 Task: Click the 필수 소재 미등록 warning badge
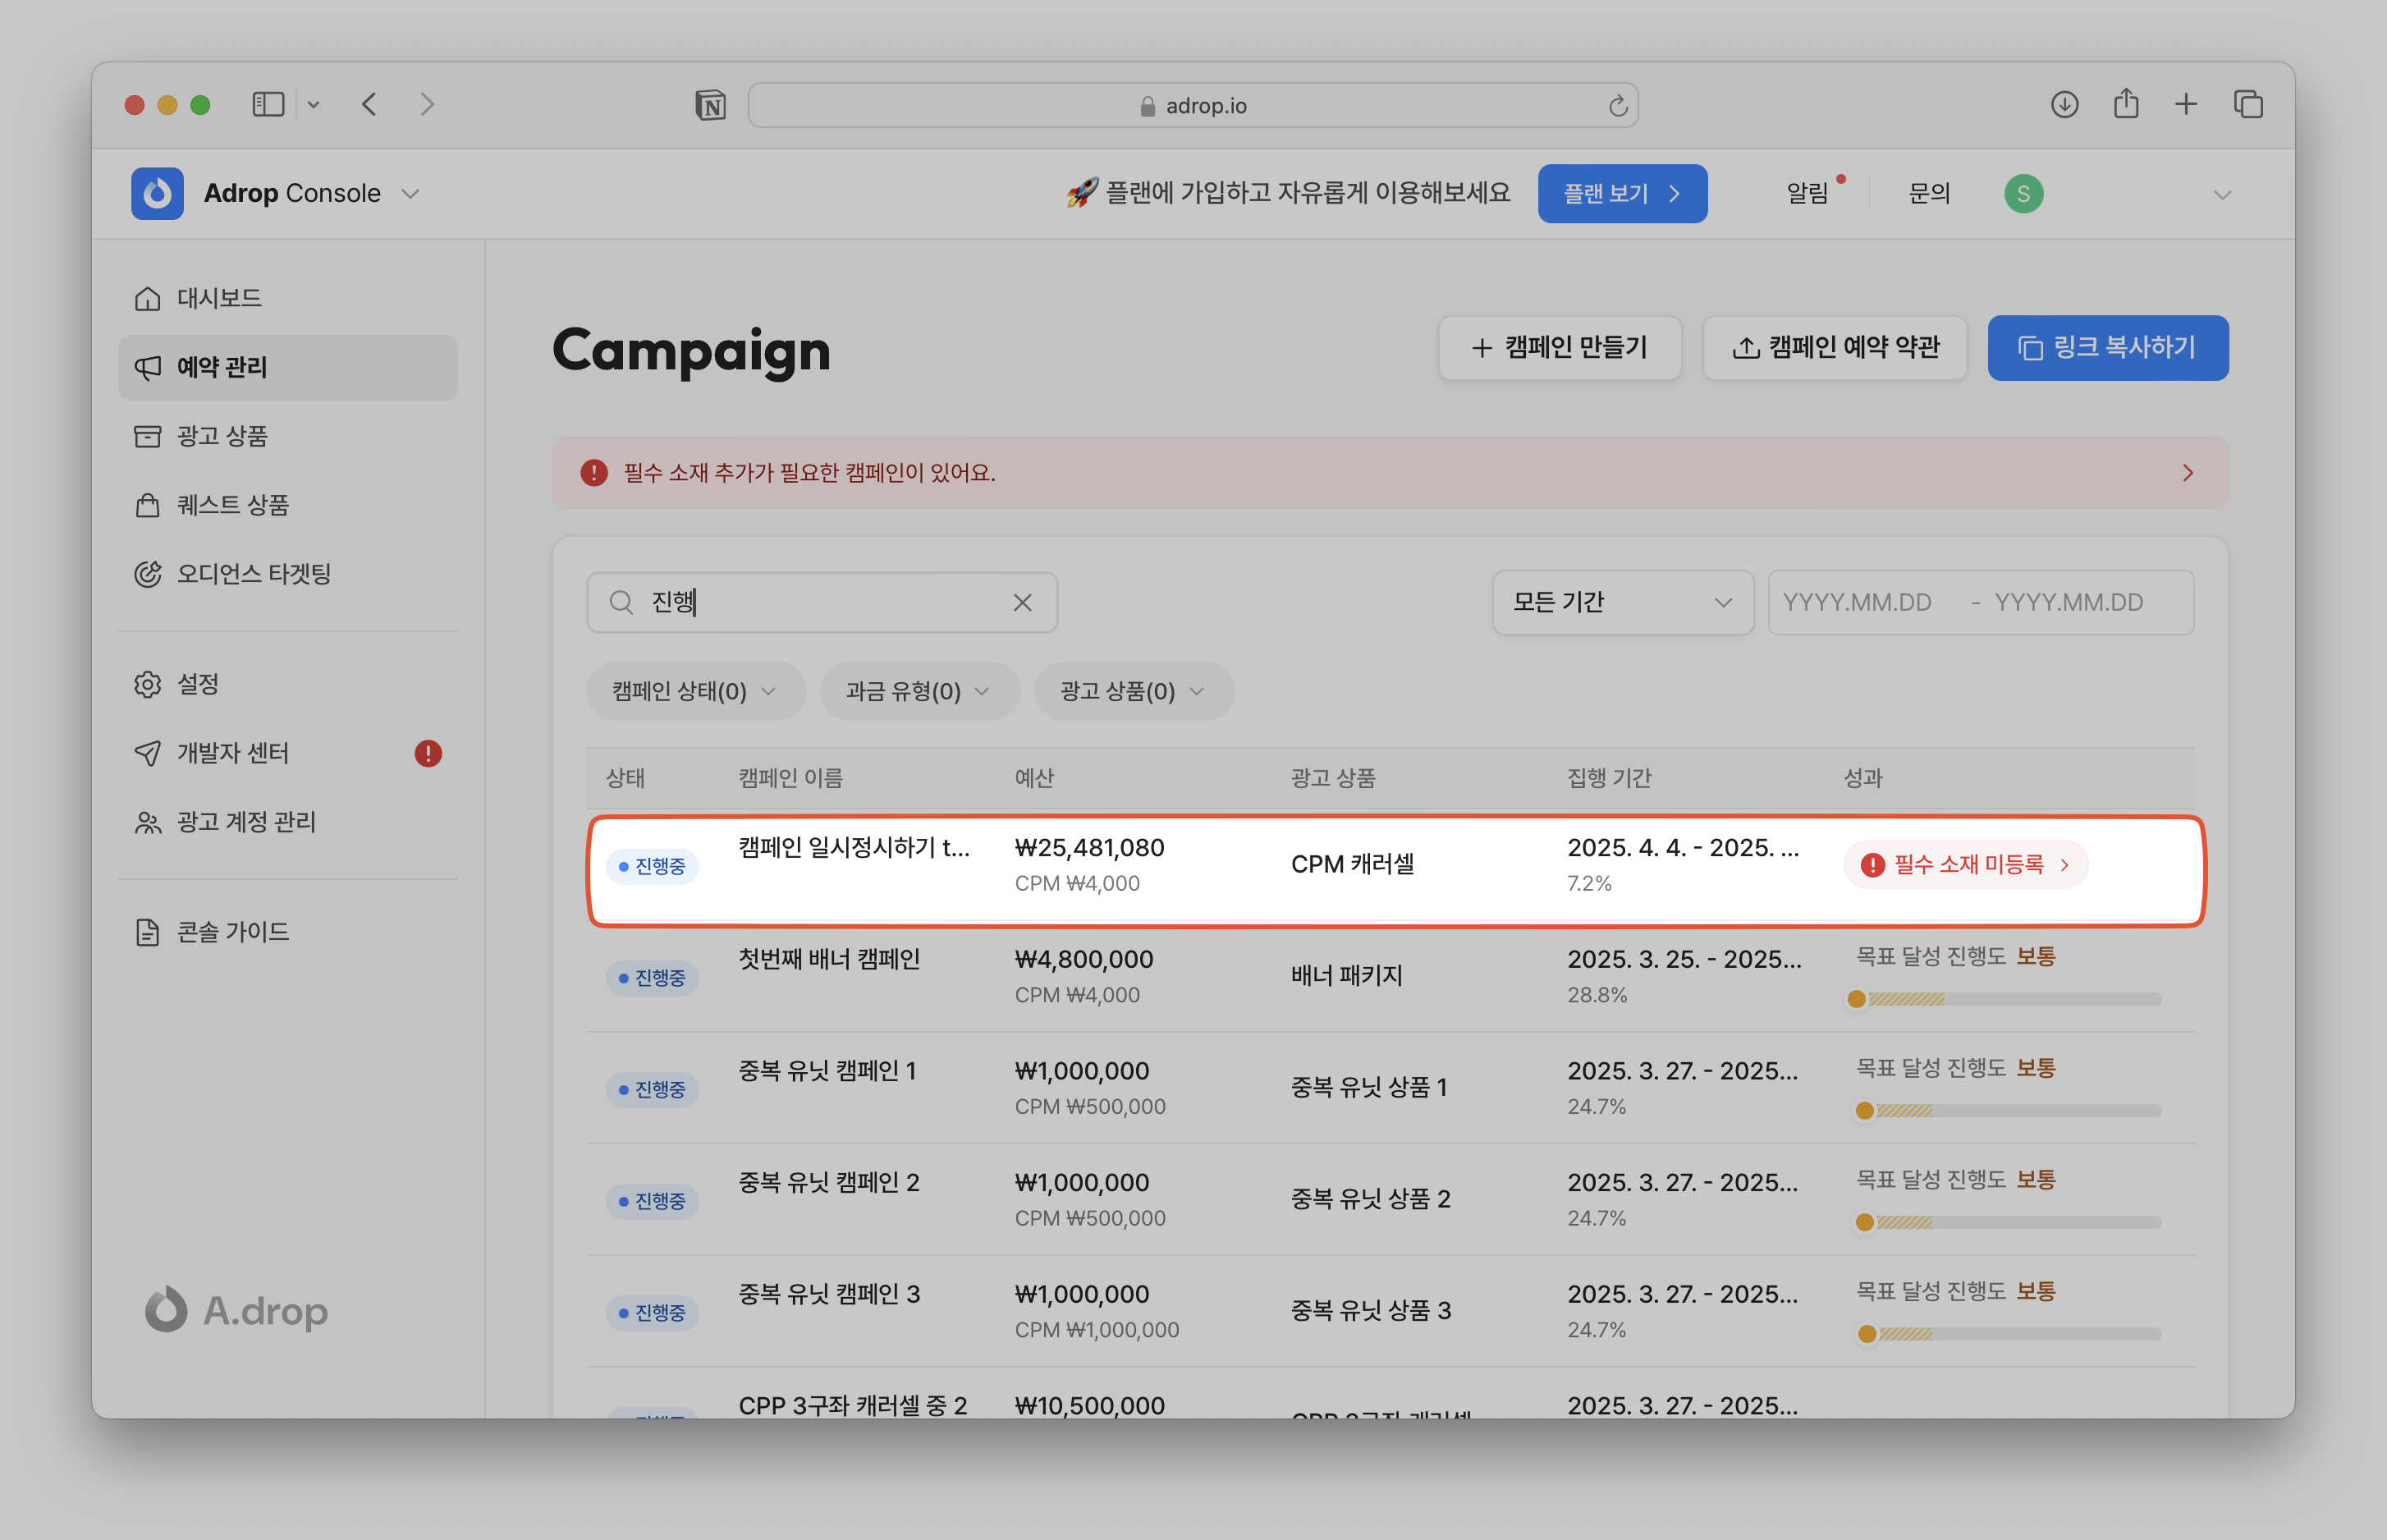1965,864
